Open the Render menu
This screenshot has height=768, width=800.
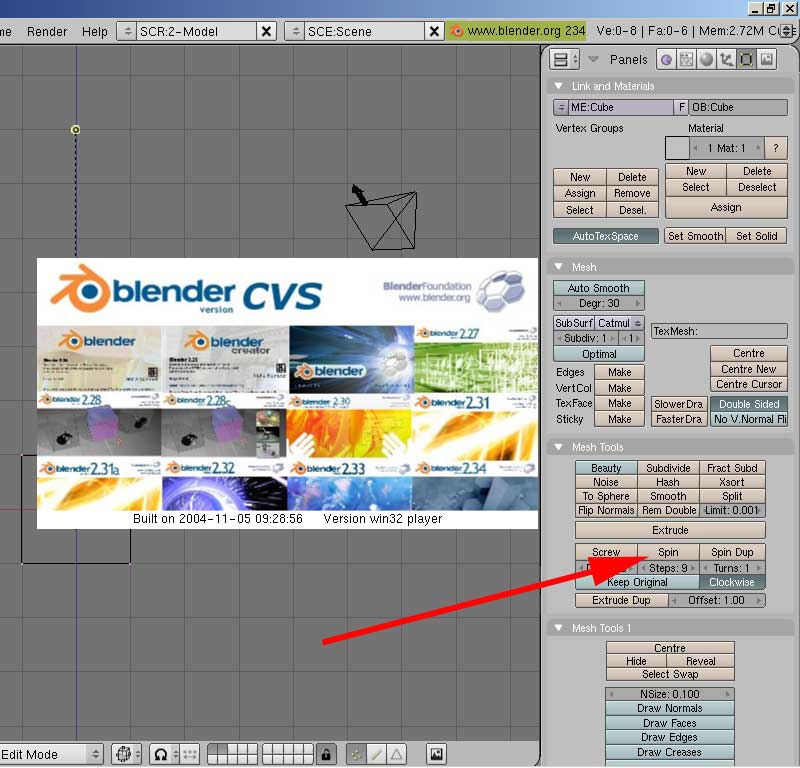coord(47,31)
